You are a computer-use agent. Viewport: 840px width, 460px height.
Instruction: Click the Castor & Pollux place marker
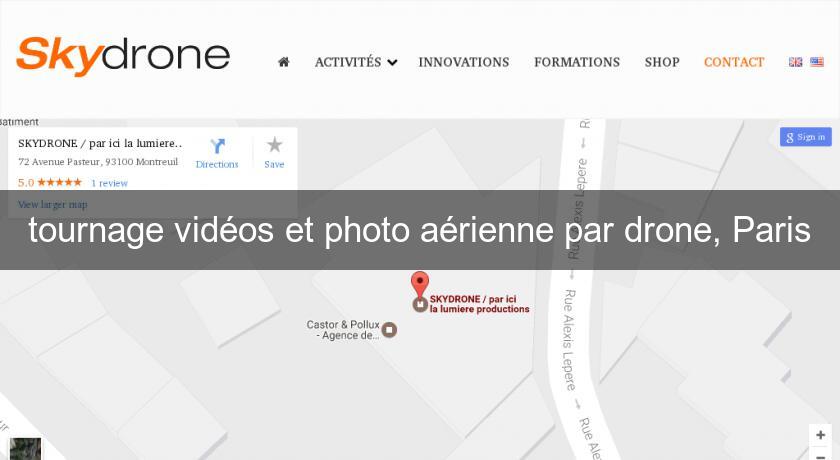[389, 330]
